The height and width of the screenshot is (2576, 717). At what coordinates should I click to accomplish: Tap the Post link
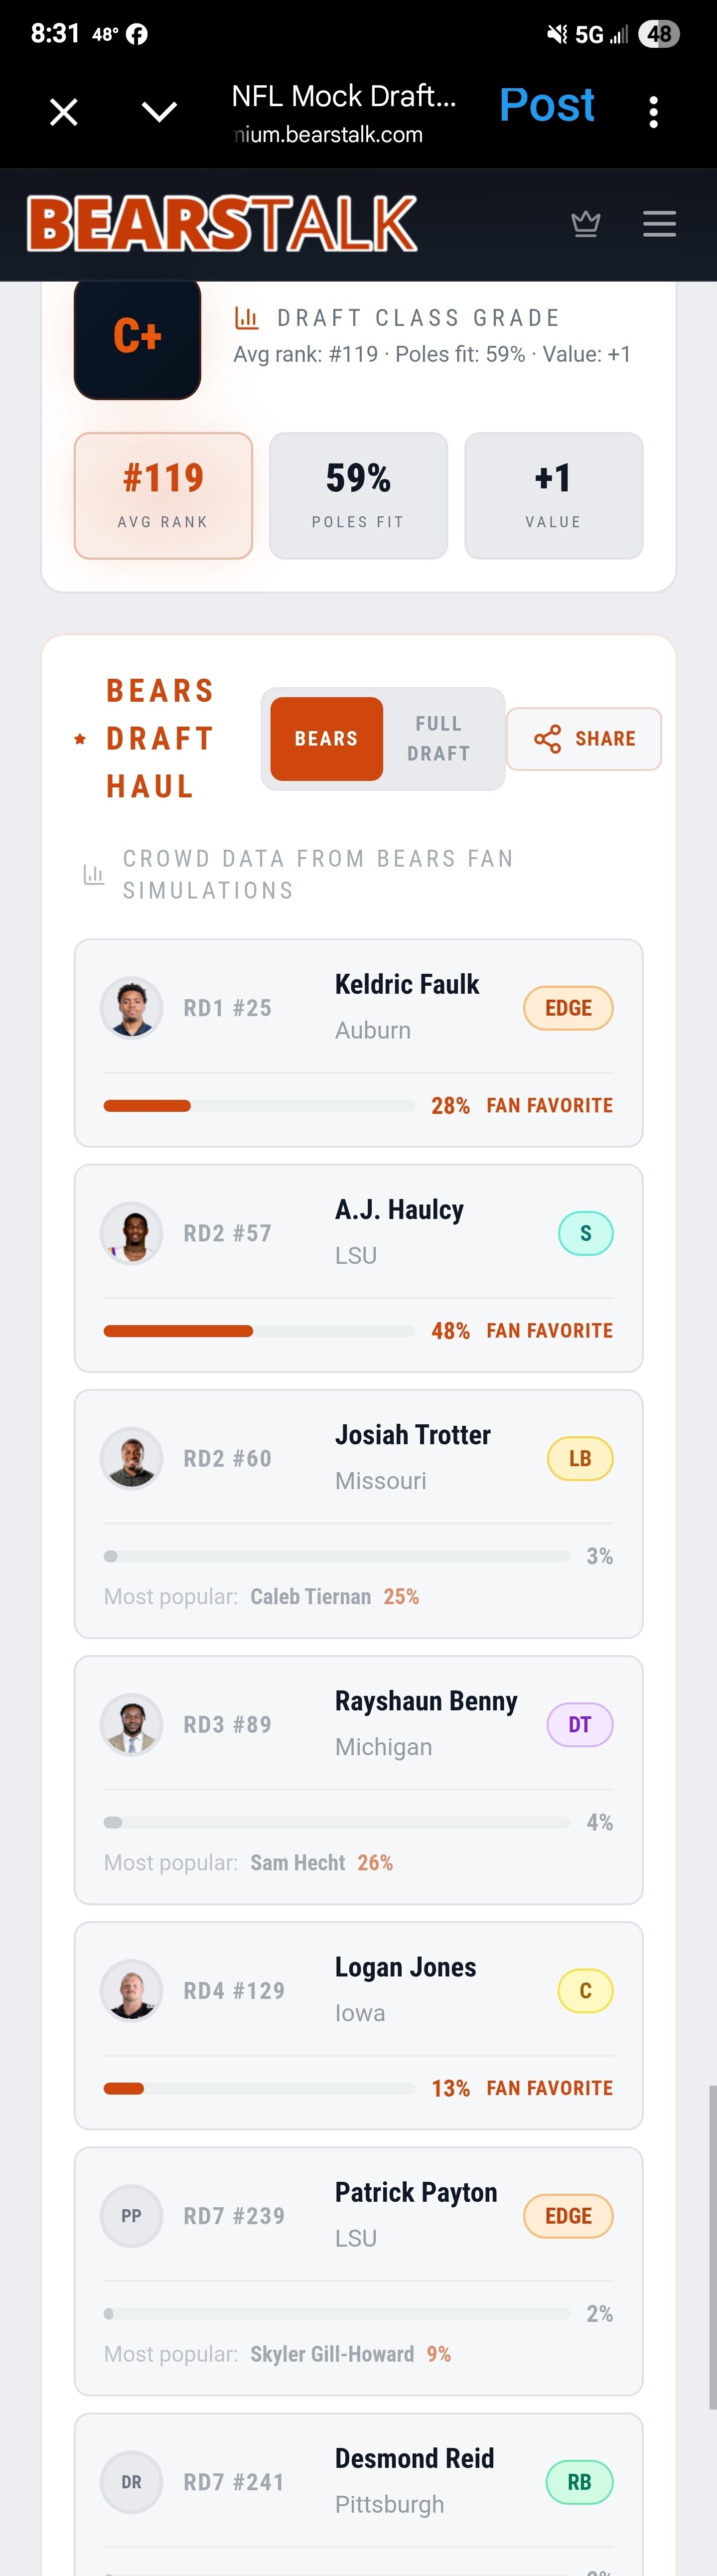click(546, 105)
